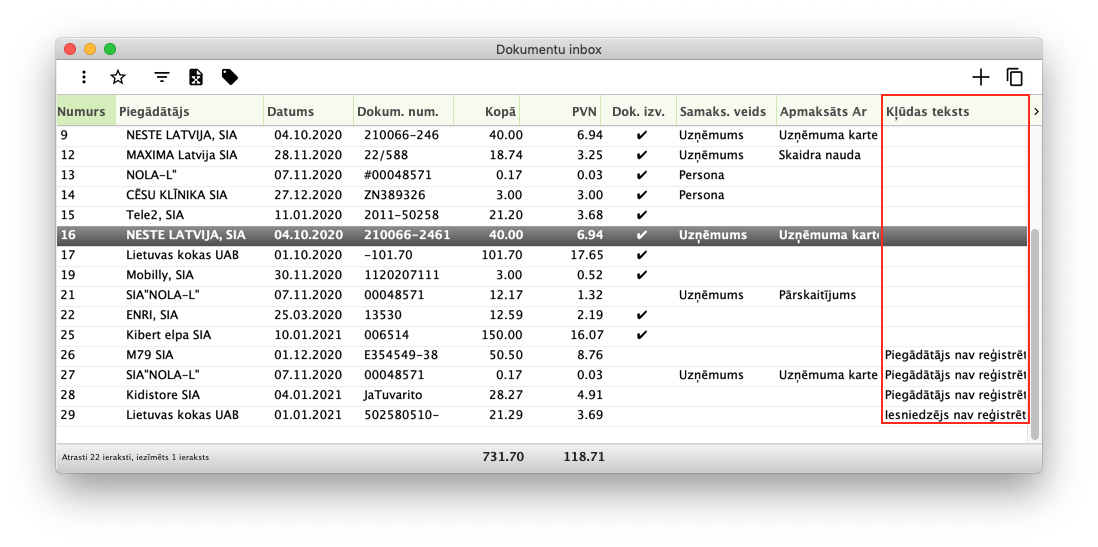
Task: Click the vertical scrollbar thumb
Action: (1035, 334)
